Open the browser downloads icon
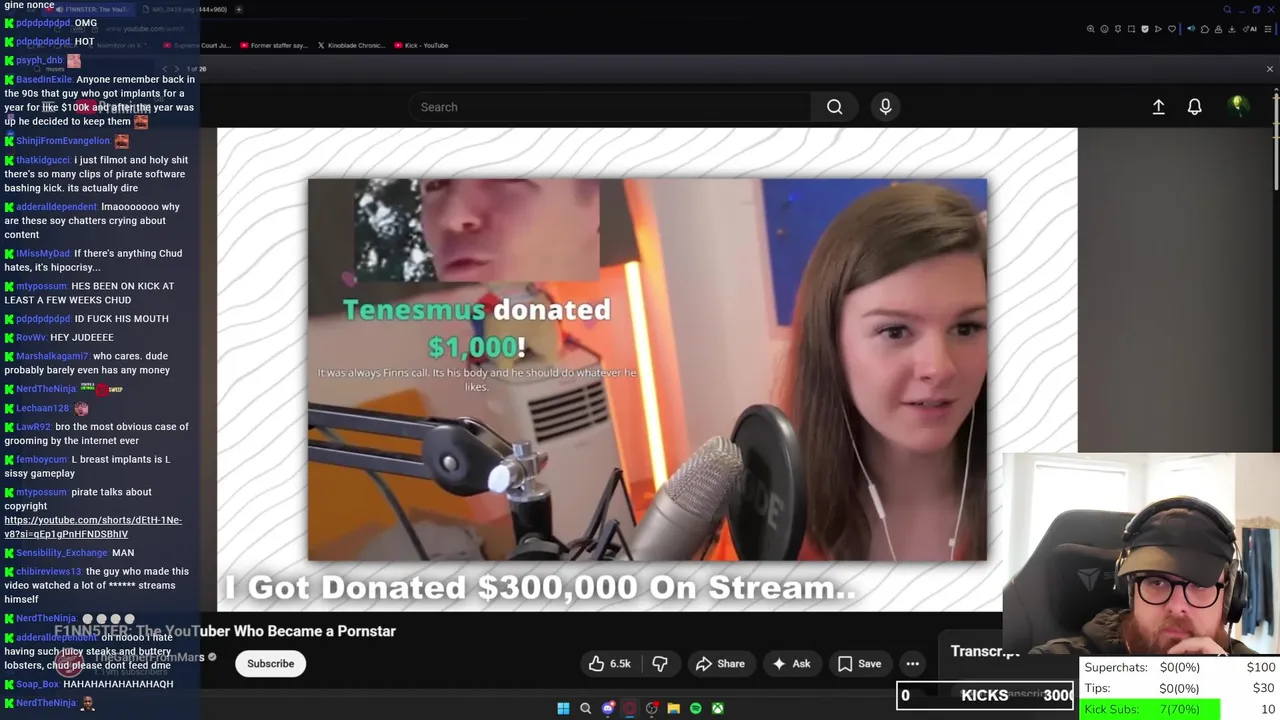This screenshot has width=1280, height=720. (x=1232, y=29)
